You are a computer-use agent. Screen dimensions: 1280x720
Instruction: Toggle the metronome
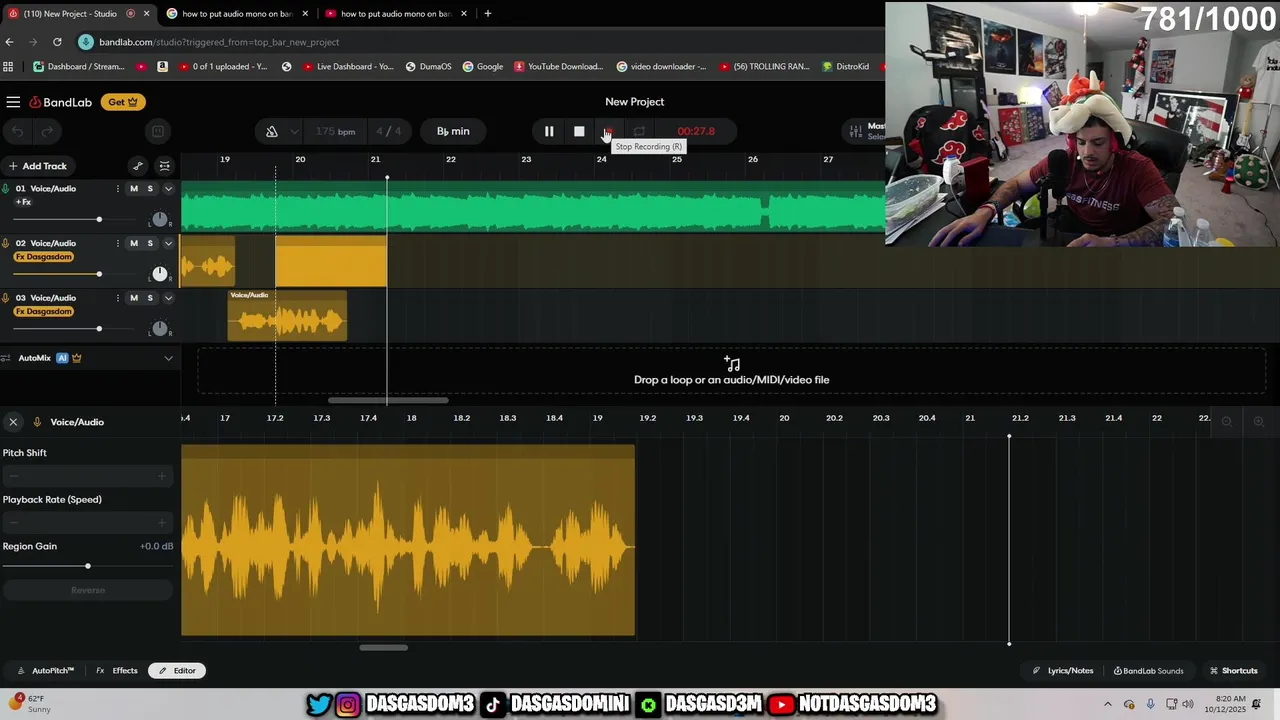pyautogui.click(x=271, y=131)
